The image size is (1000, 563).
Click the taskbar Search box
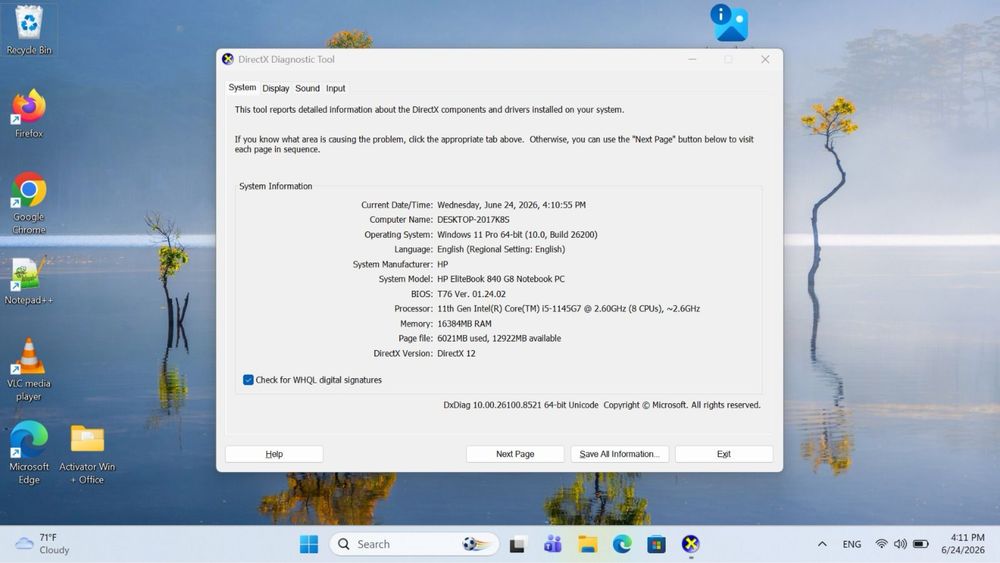point(414,544)
